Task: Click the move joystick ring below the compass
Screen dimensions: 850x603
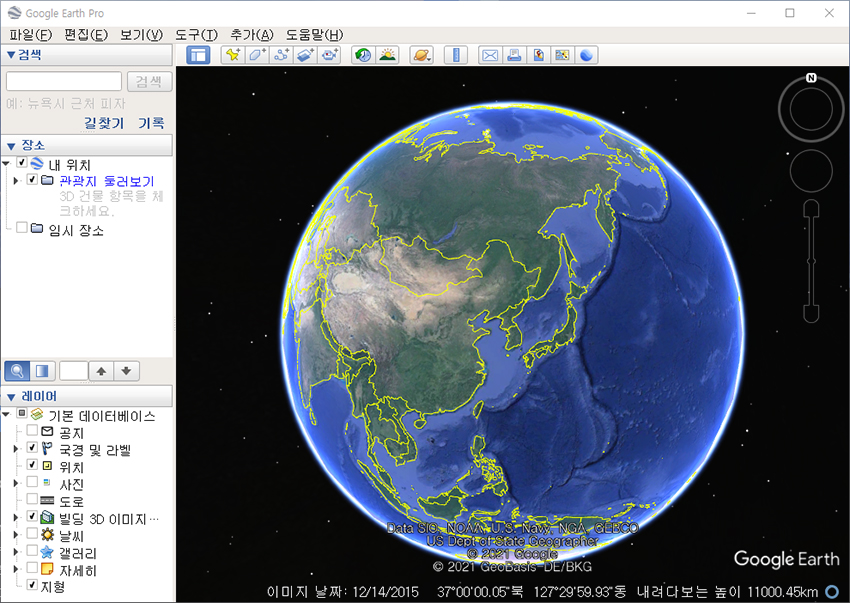Action: tap(811, 171)
